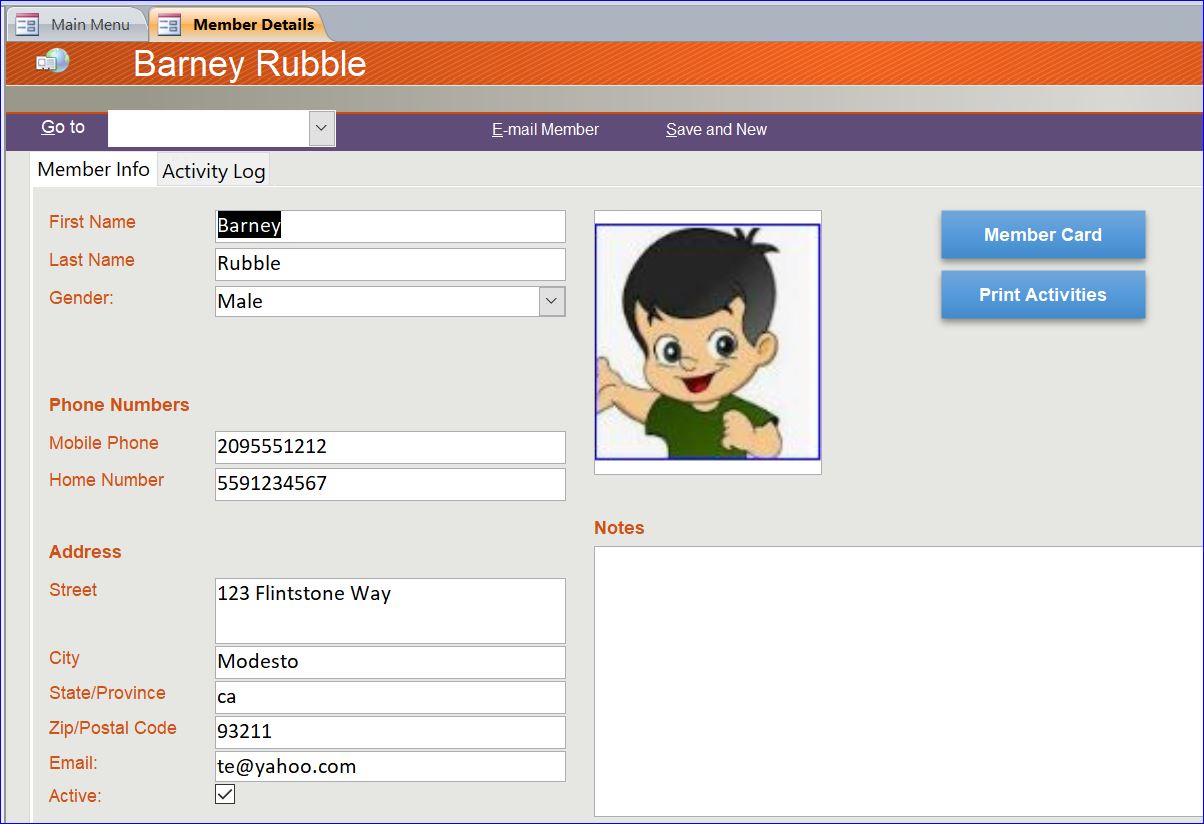Click the Zip/Postal Code field

point(390,732)
